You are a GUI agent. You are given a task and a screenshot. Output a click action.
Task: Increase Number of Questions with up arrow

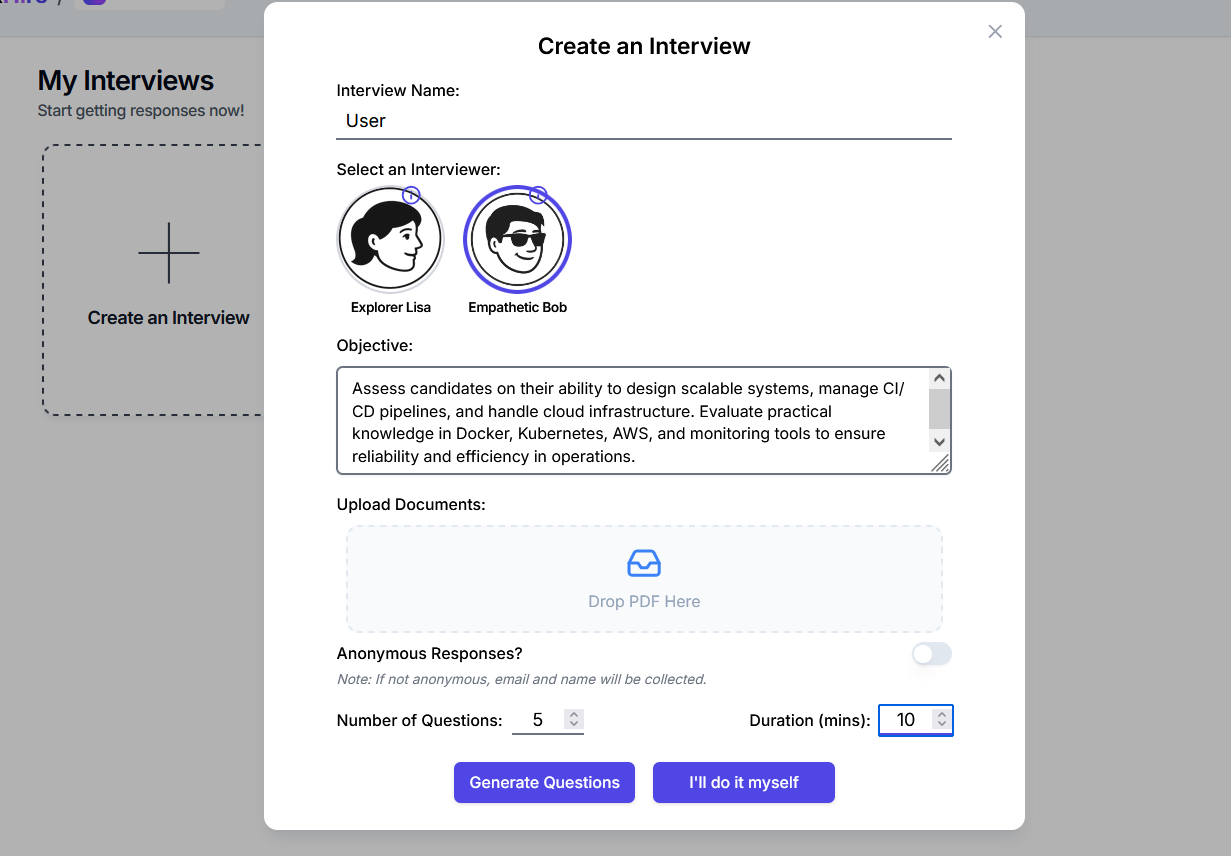coord(573,715)
